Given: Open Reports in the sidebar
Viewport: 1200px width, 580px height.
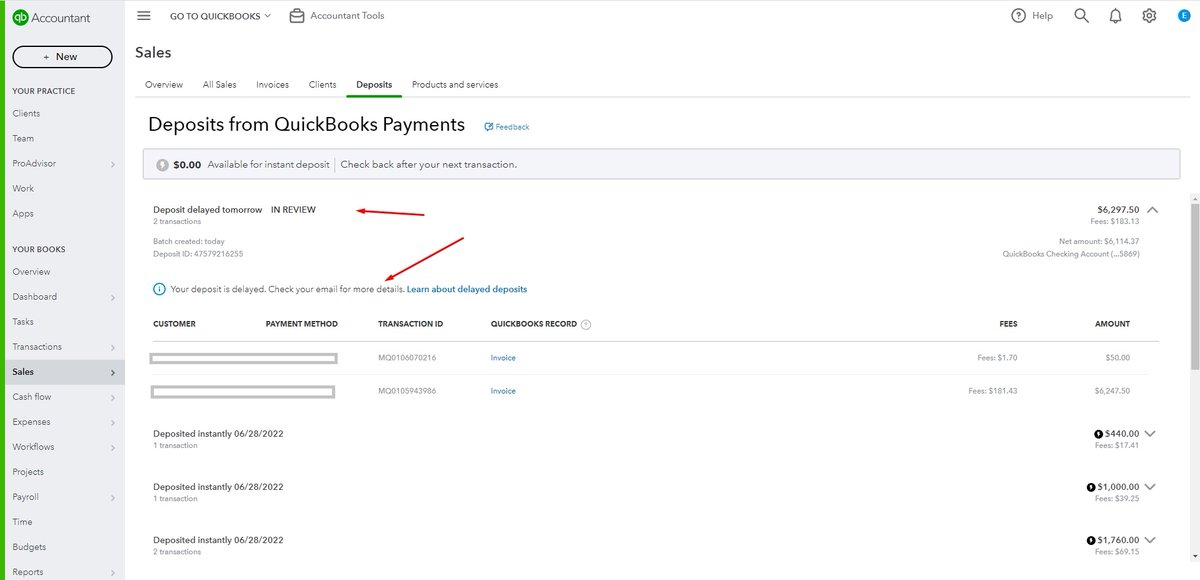Looking at the screenshot, I should click(28, 572).
